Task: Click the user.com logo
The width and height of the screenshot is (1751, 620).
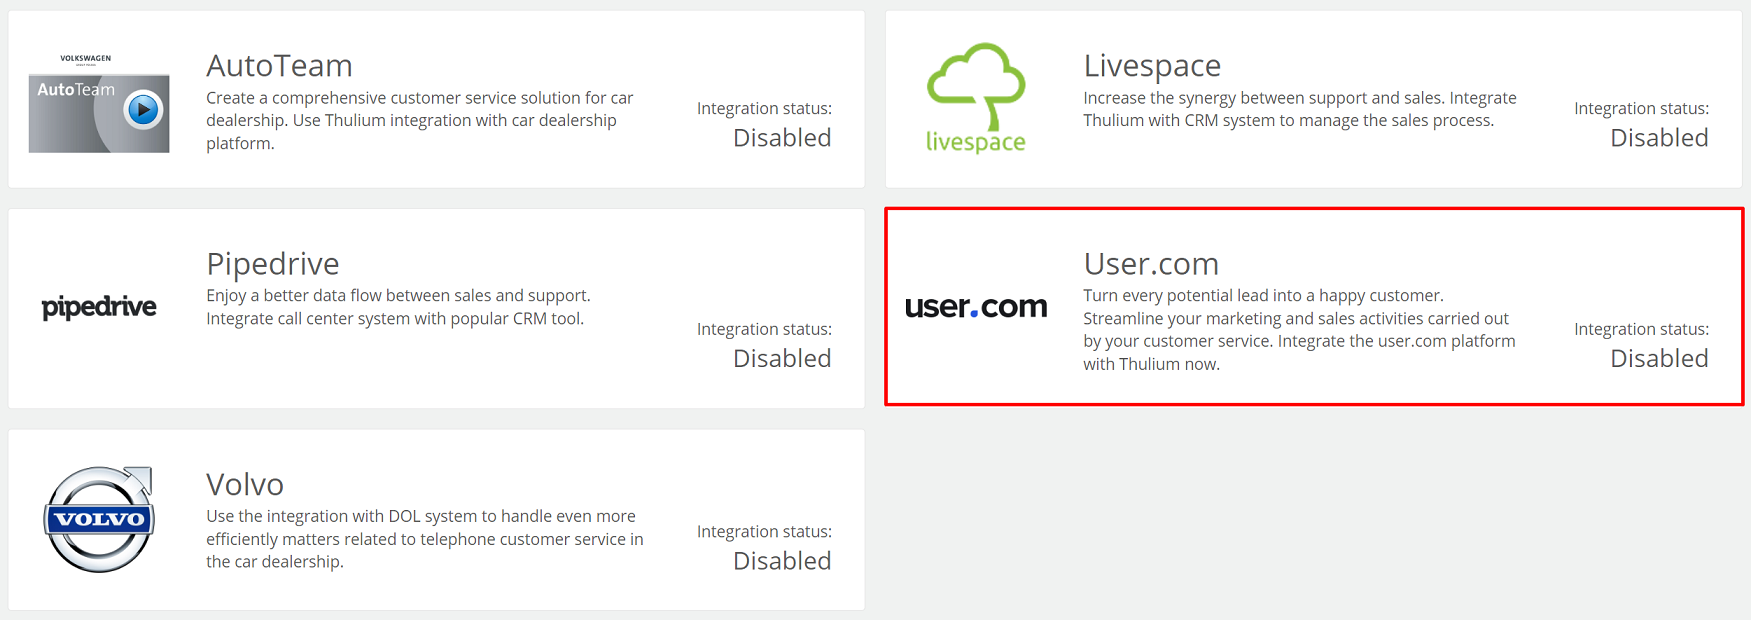Action: 976,307
